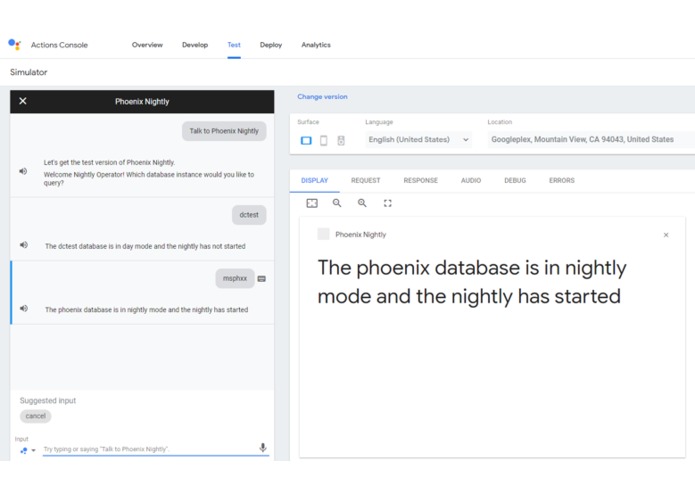695x494 pixels.
Task: Switch to the DEBUG tab
Action: click(x=515, y=180)
